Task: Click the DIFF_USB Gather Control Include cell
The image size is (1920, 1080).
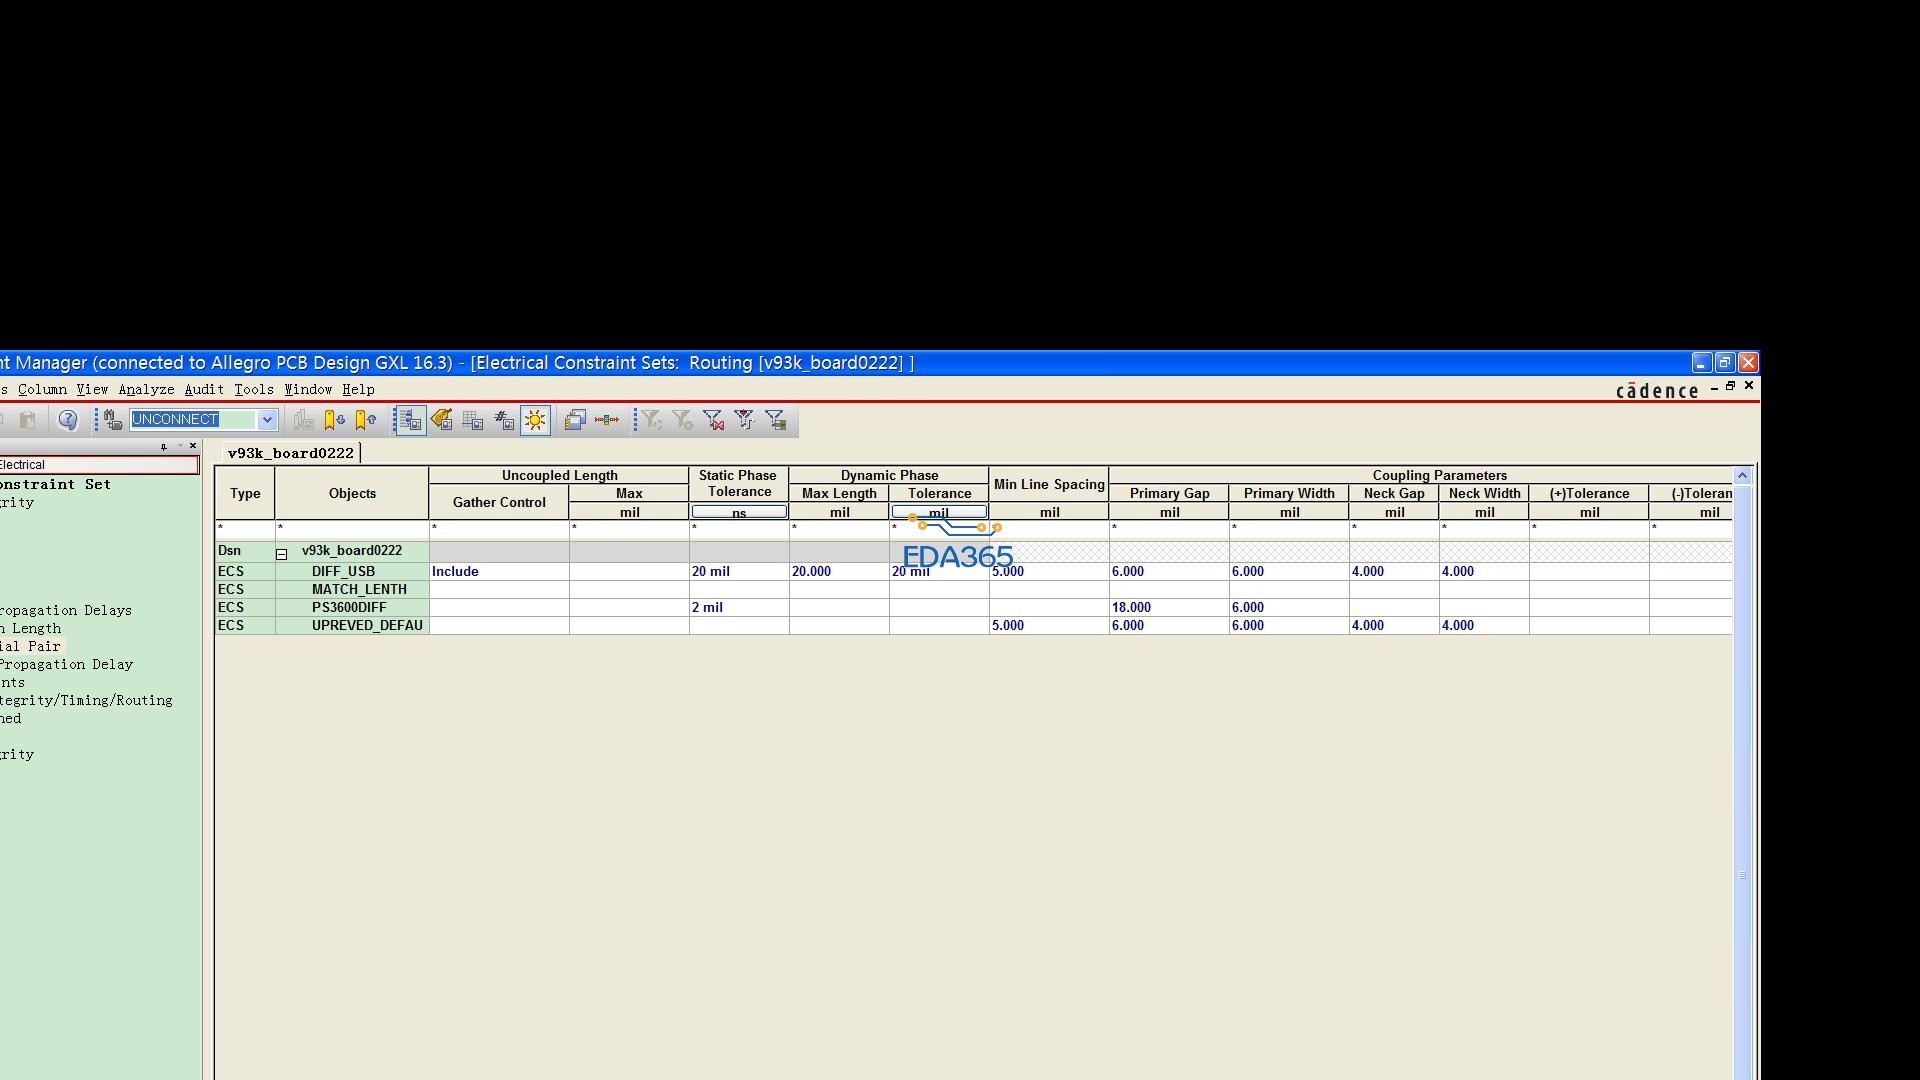Action: coord(498,572)
